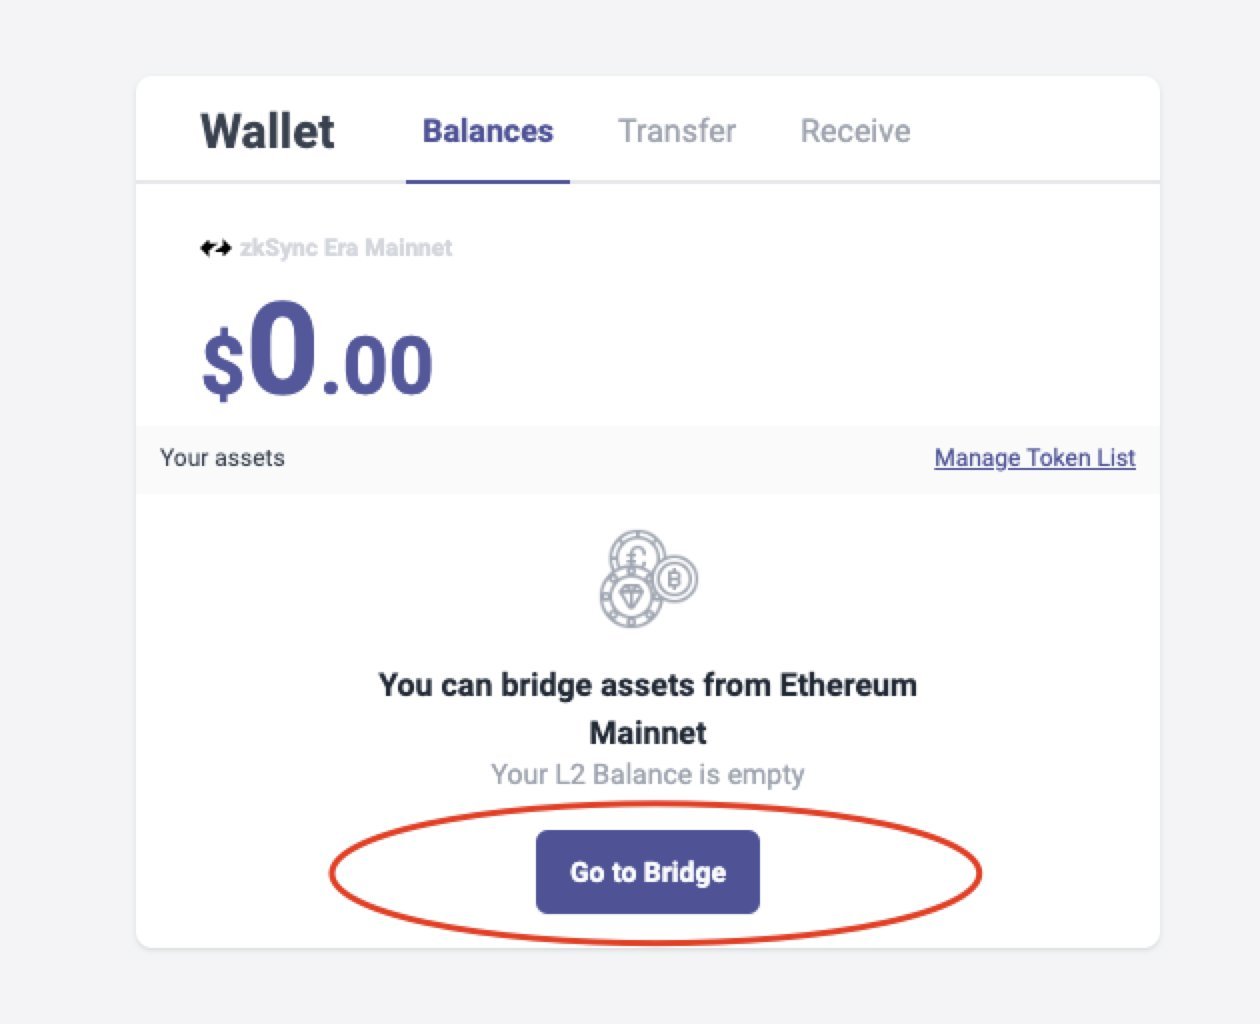
Task: Click the Your L2 Balance is empty text
Action: (x=647, y=775)
